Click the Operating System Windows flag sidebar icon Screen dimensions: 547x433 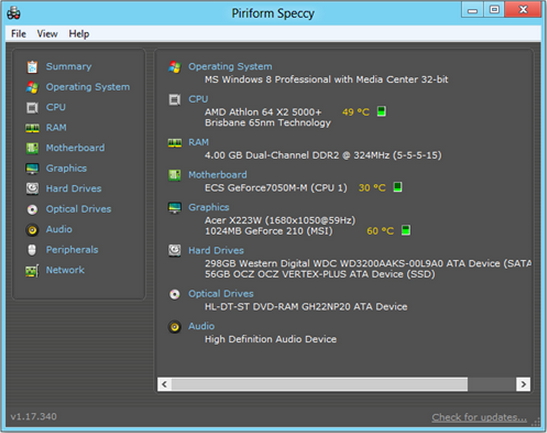[32, 87]
